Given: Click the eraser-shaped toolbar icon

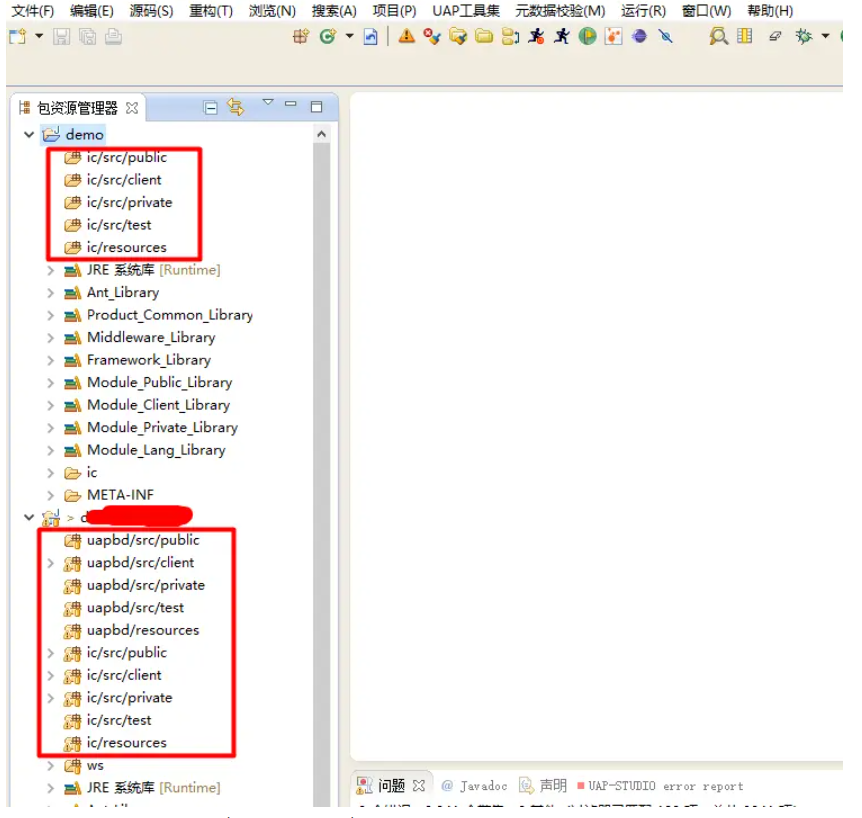Looking at the screenshot, I should click(775, 37).
